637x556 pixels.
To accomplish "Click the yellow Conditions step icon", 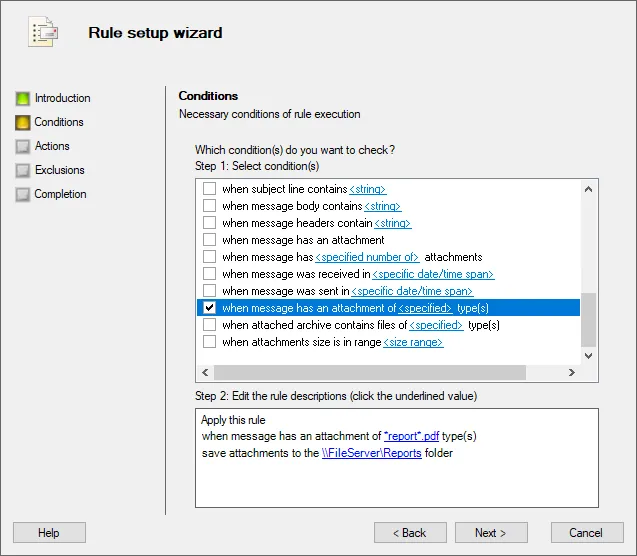I will [22, 122].
